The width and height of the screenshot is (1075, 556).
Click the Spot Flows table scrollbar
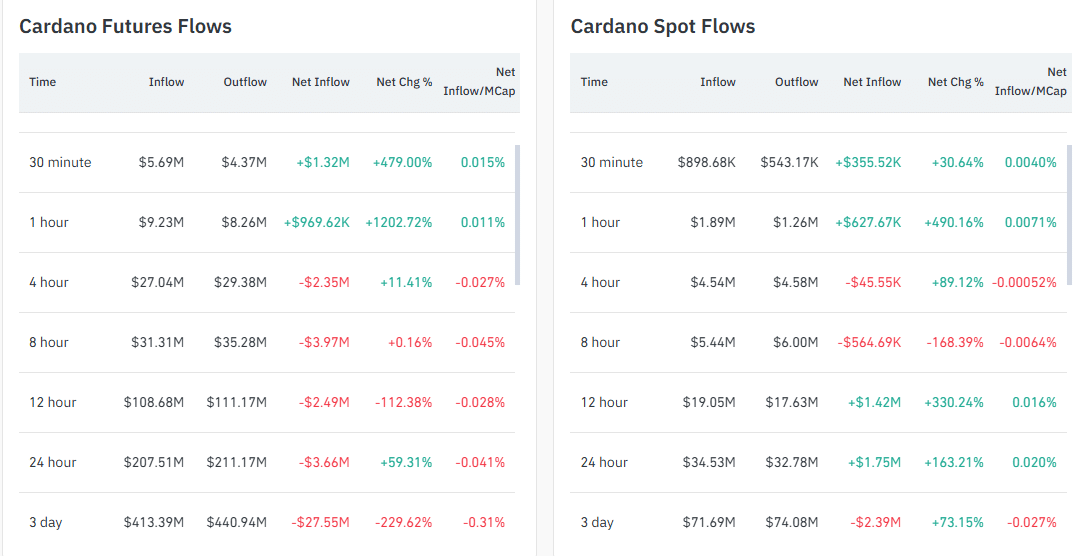(x=1069, y=214)
